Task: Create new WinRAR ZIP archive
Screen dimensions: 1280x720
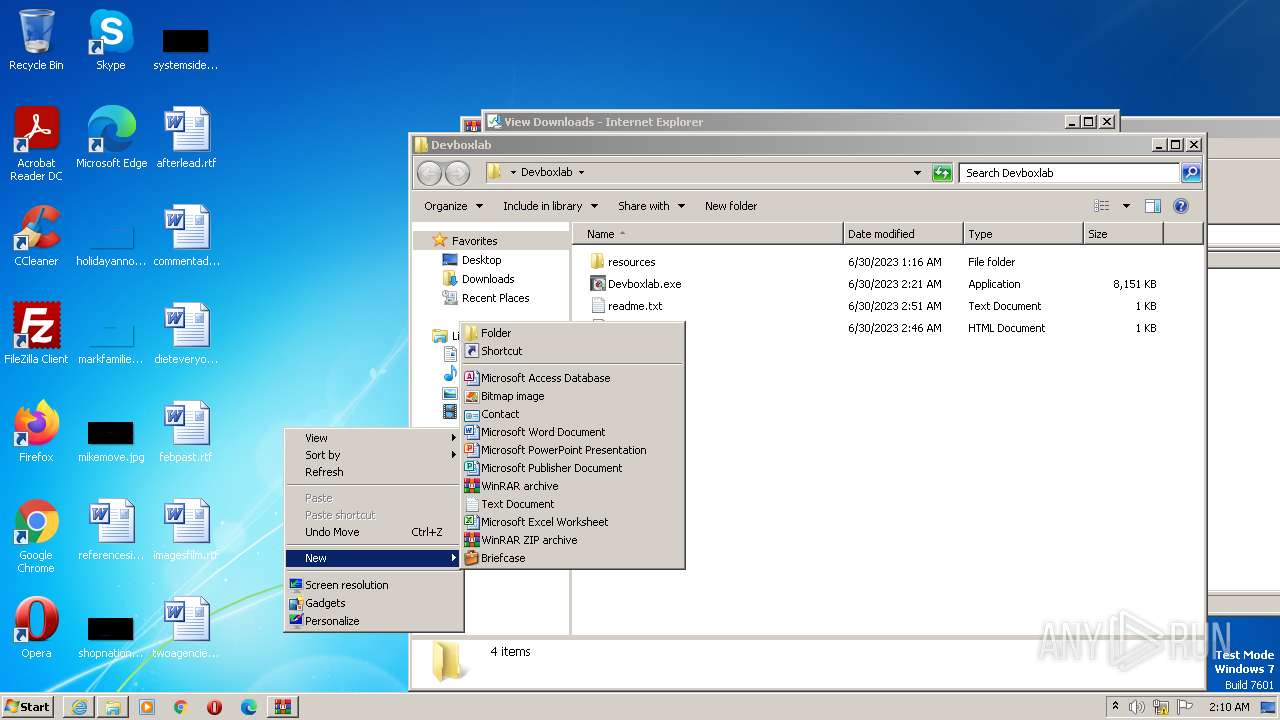Action: tap(572, 540)
